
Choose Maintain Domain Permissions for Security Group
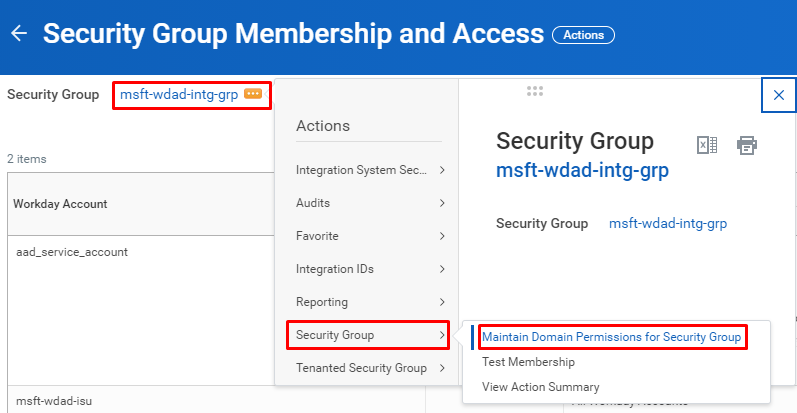[x=611, y=337]
